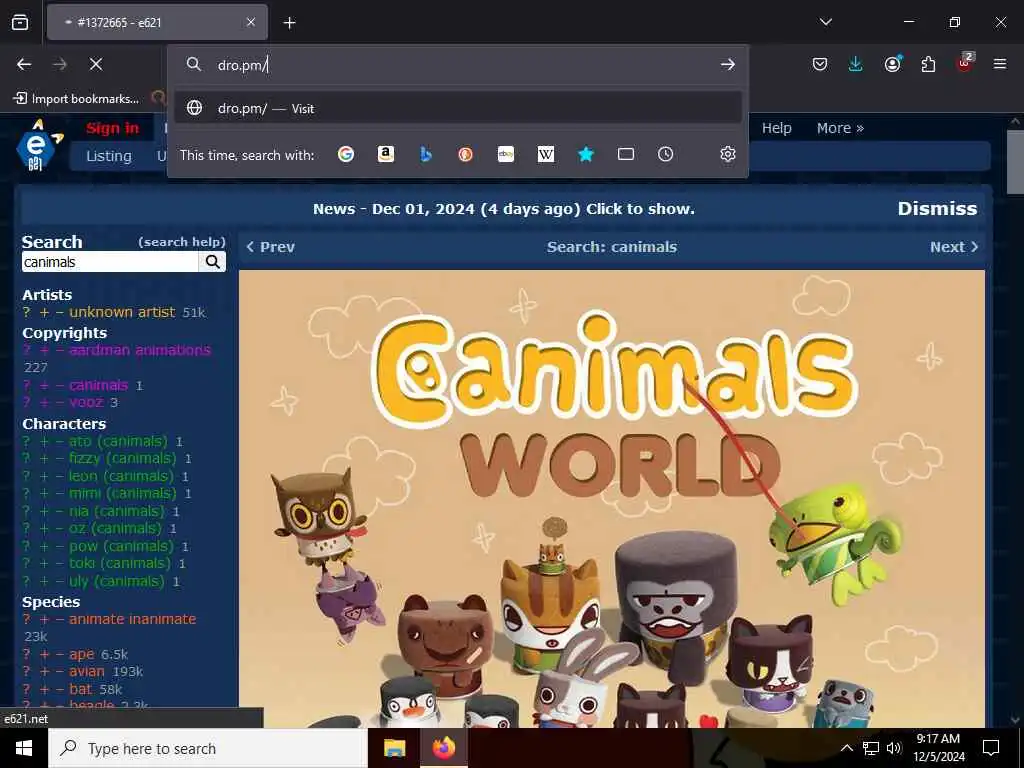Go to the Prev post

270,247
